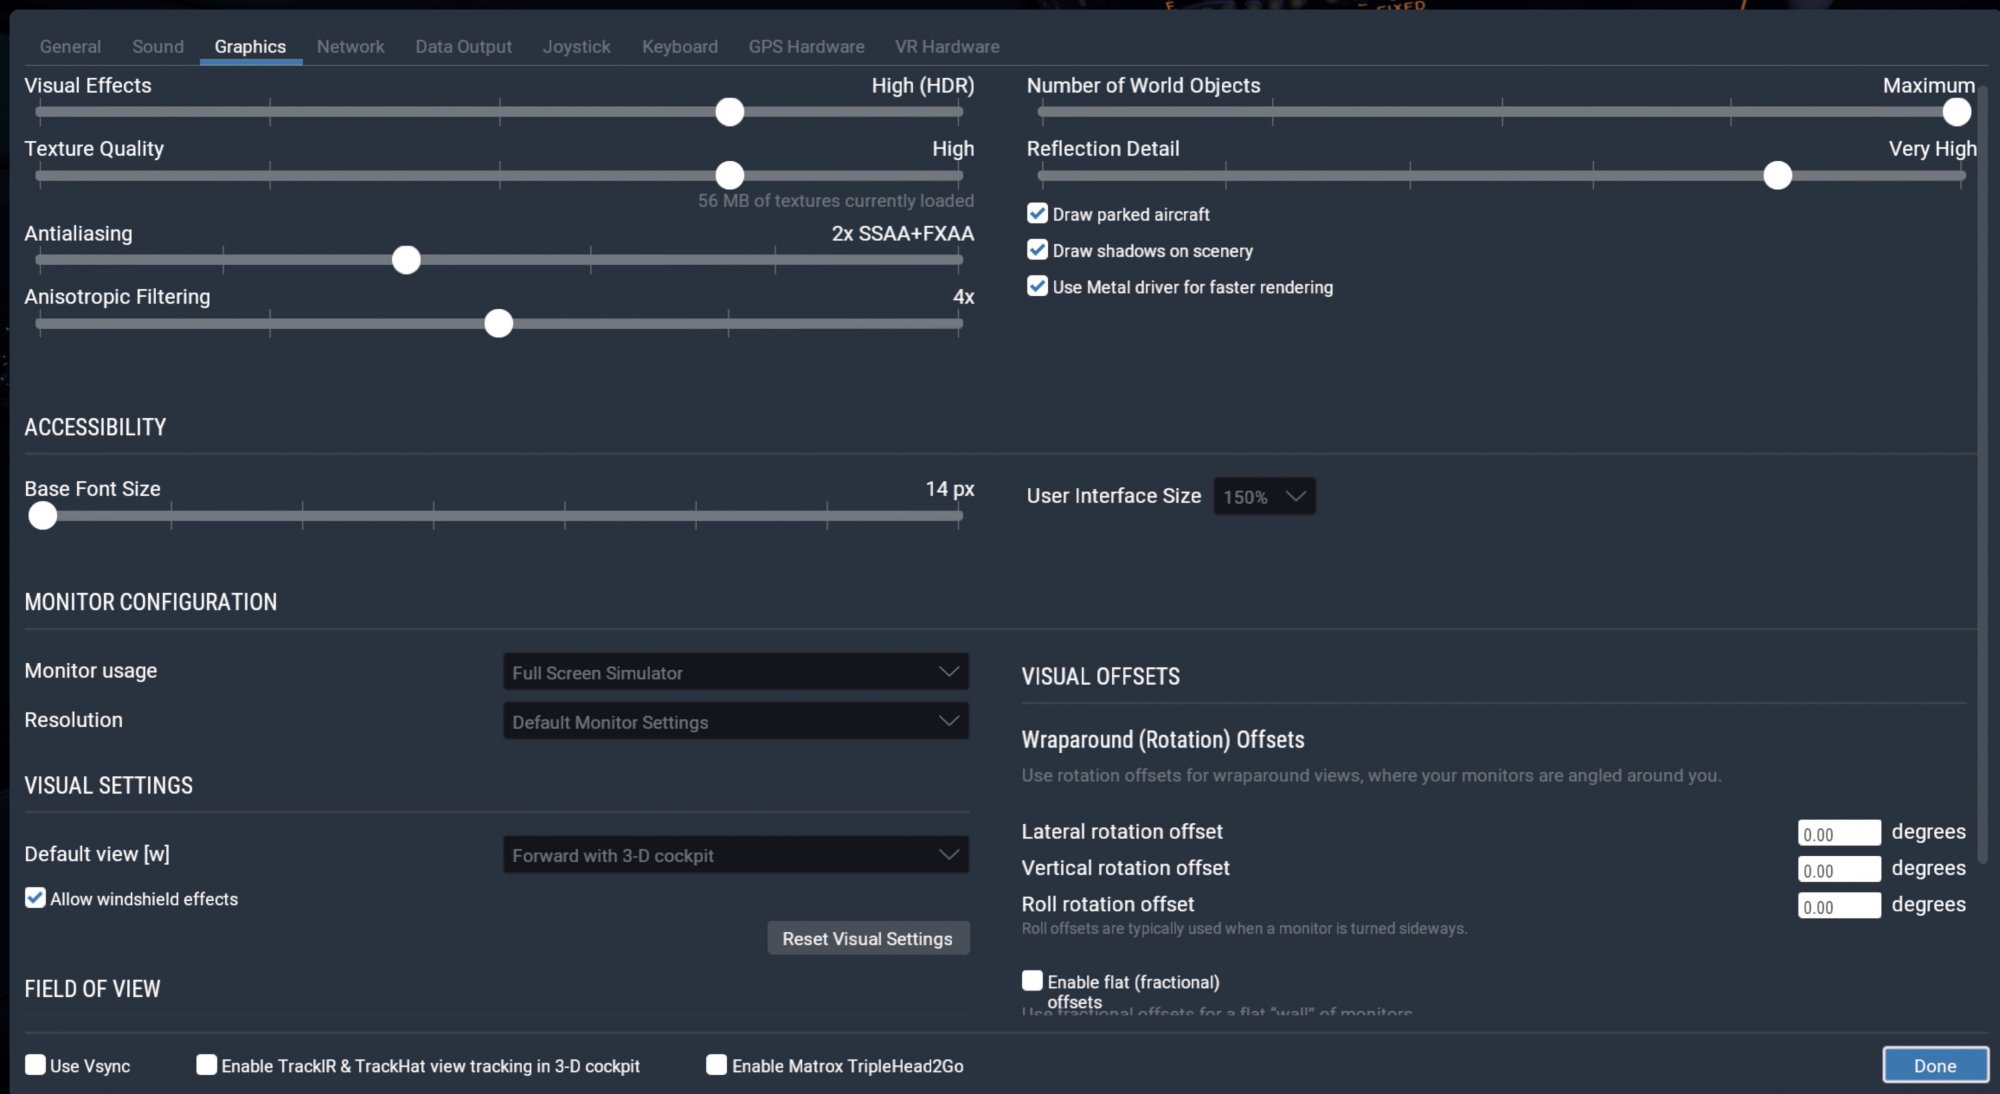2000x1094 pixels.
Task: Turn off Allow windshield effects
Action: 36,898
